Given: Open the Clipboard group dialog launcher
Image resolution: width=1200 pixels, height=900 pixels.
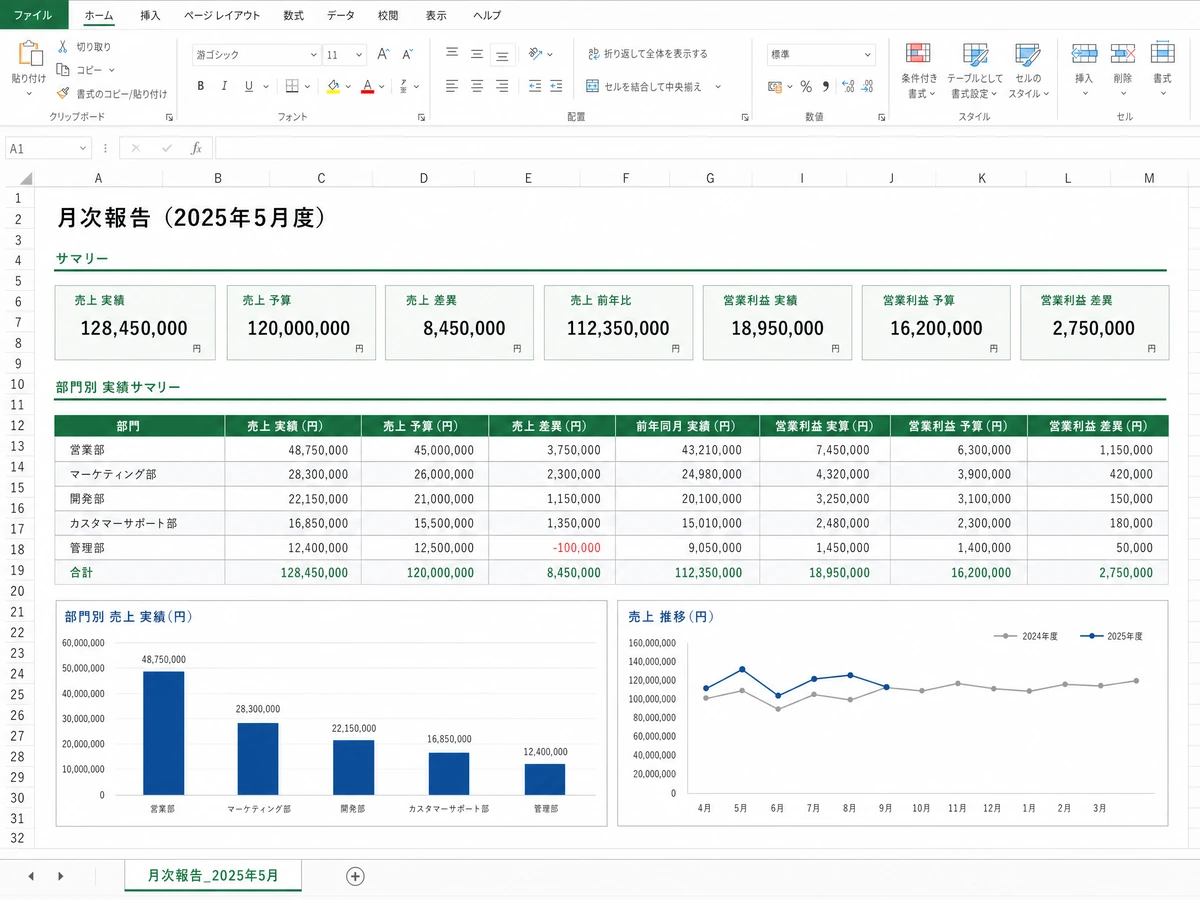Looking at the screenshot, I should point(169,117).
